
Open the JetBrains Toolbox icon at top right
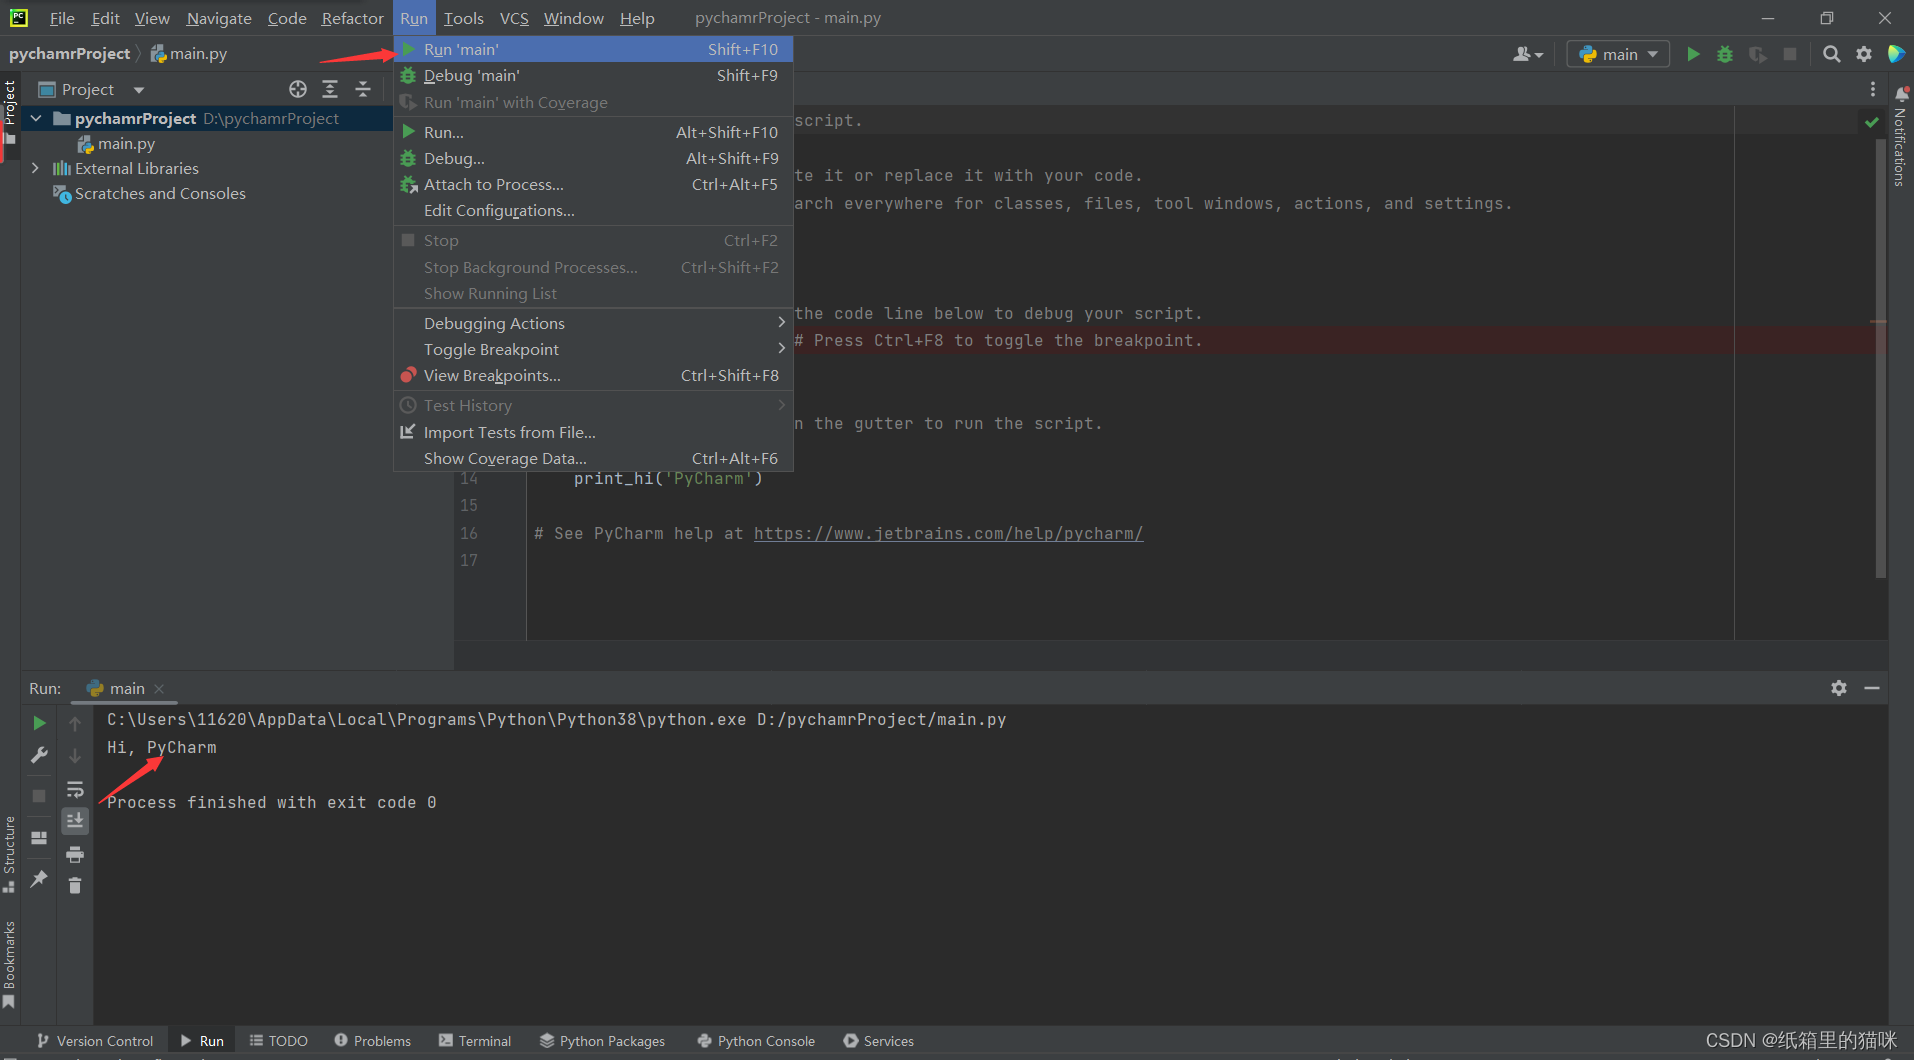[1896, 54]
